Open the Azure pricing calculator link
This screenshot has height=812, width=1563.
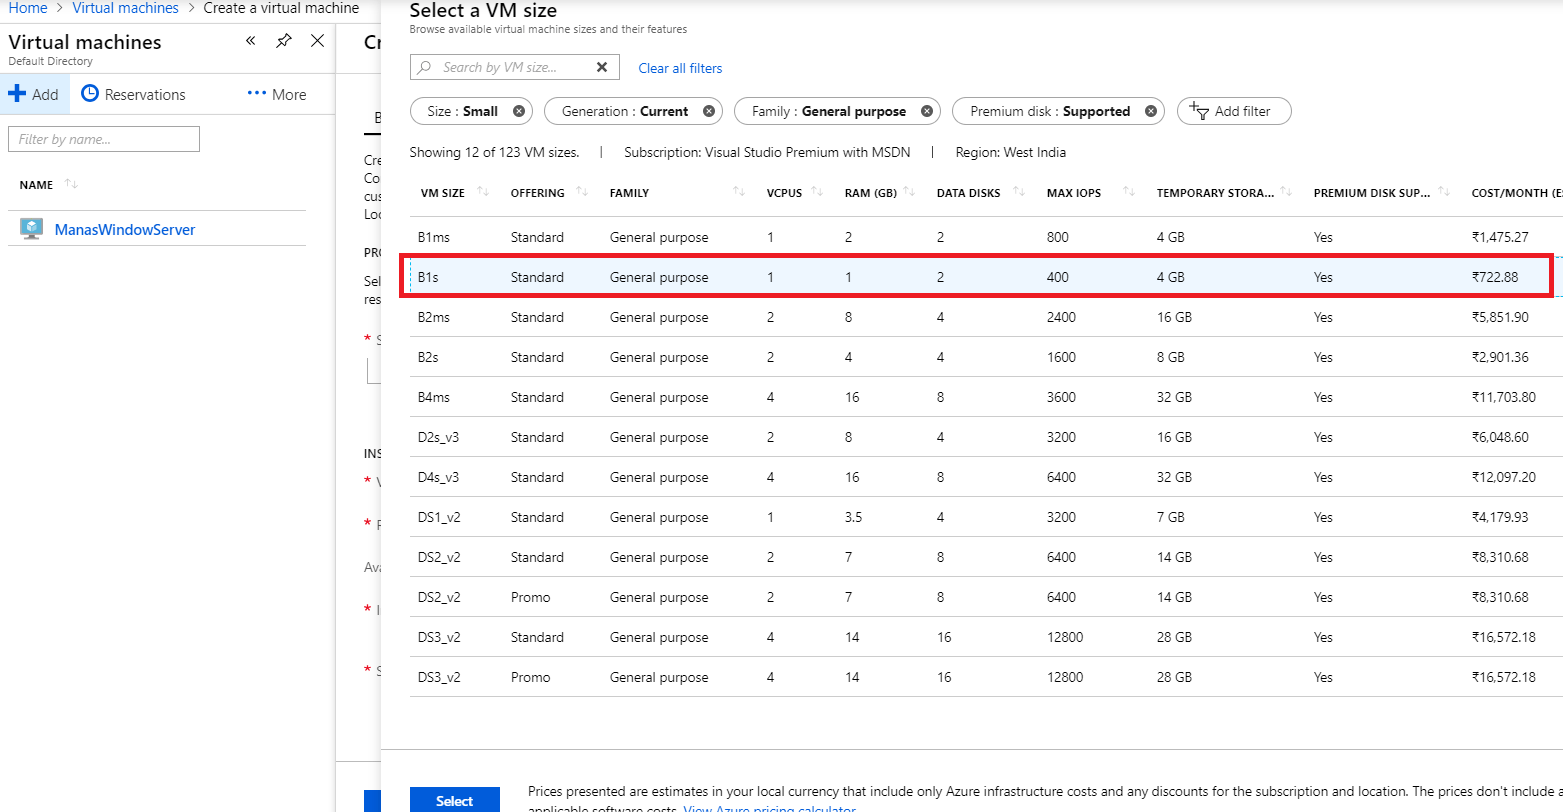click(768, 808)
